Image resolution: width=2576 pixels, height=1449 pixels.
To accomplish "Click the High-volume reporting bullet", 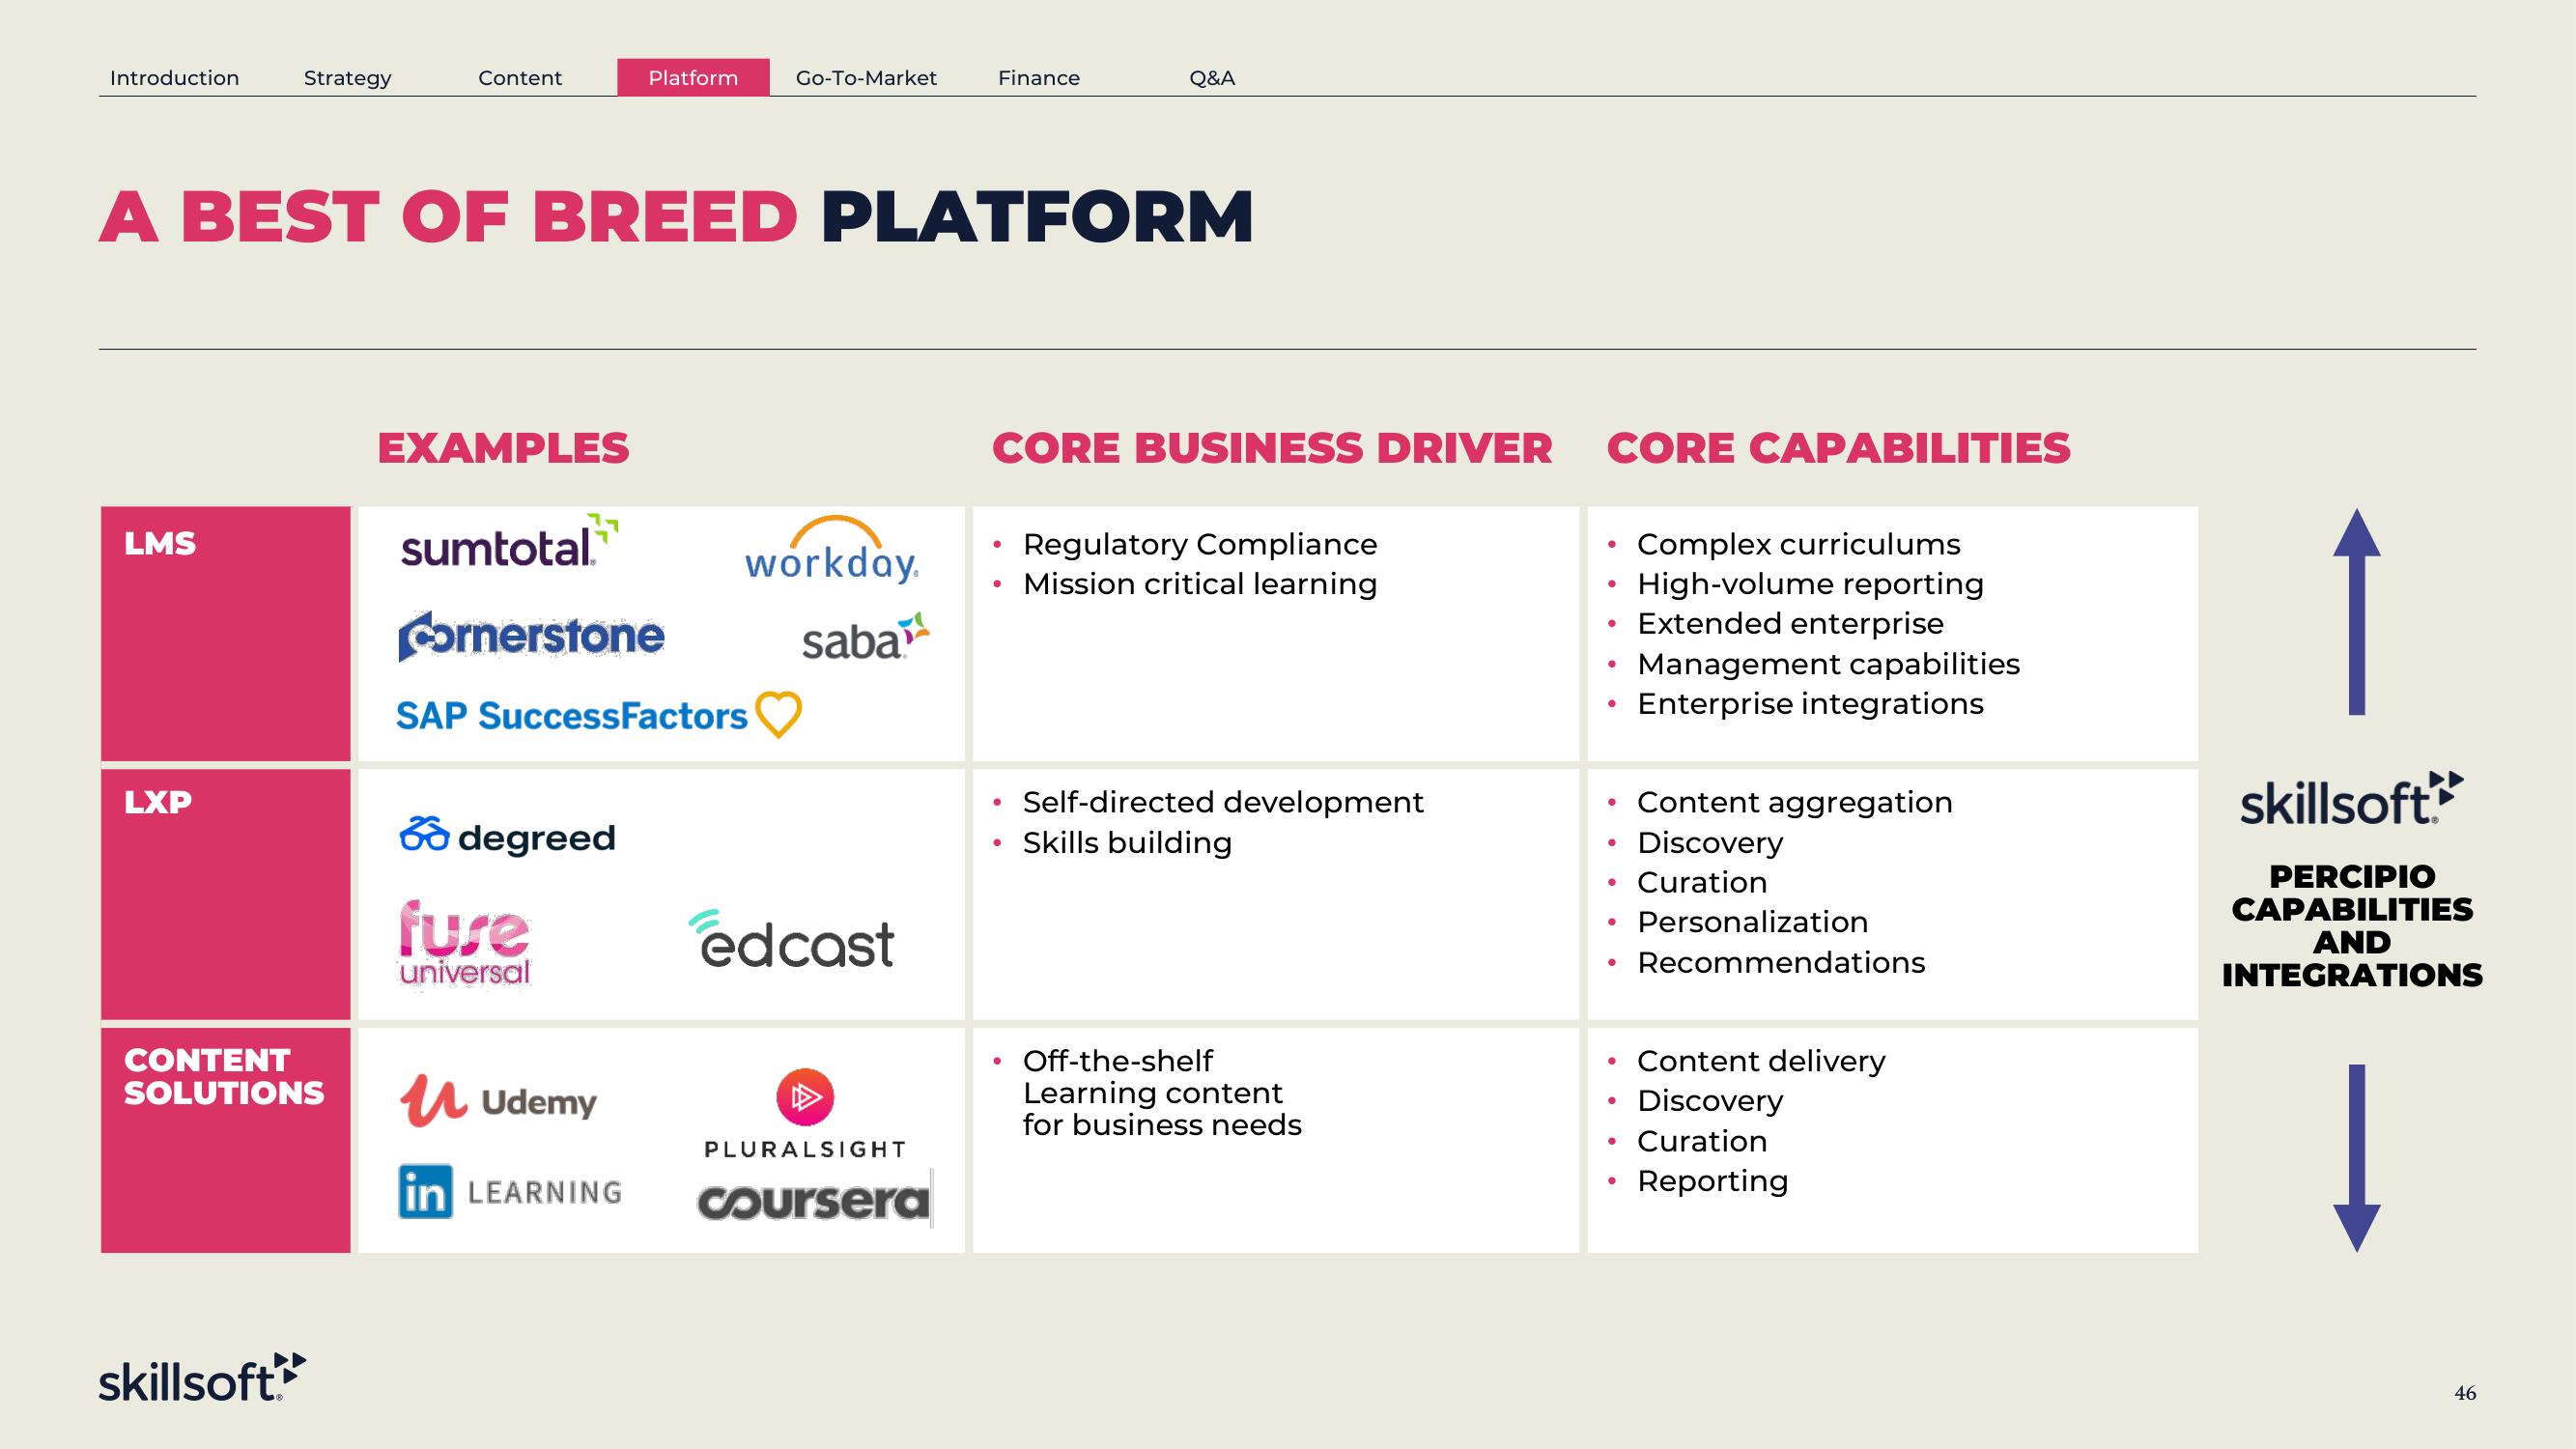I will coord(1810,584).
